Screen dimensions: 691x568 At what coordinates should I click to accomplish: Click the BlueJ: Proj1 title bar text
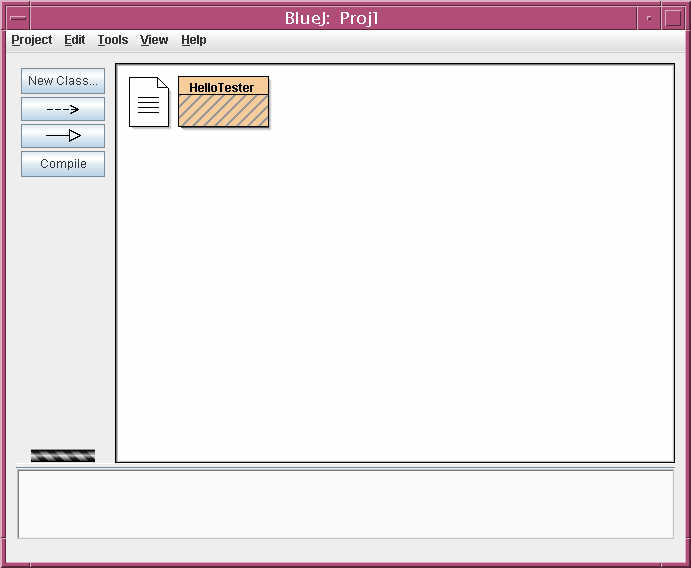click(331, 19)
